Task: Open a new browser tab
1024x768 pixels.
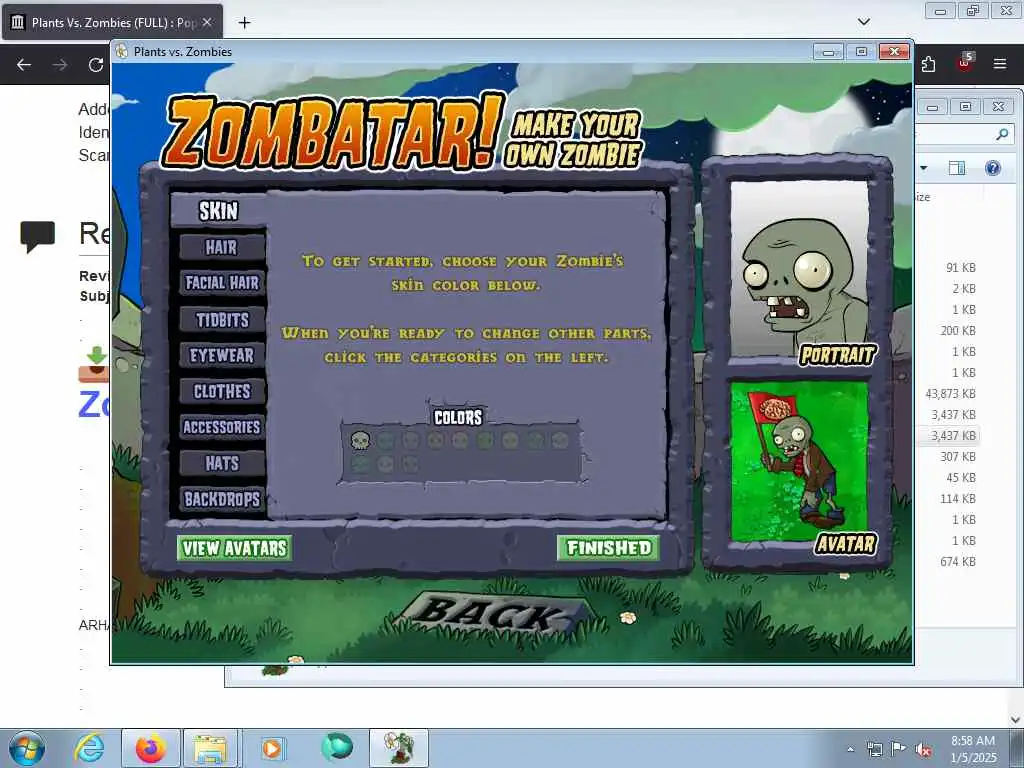Action: [244, 23]
